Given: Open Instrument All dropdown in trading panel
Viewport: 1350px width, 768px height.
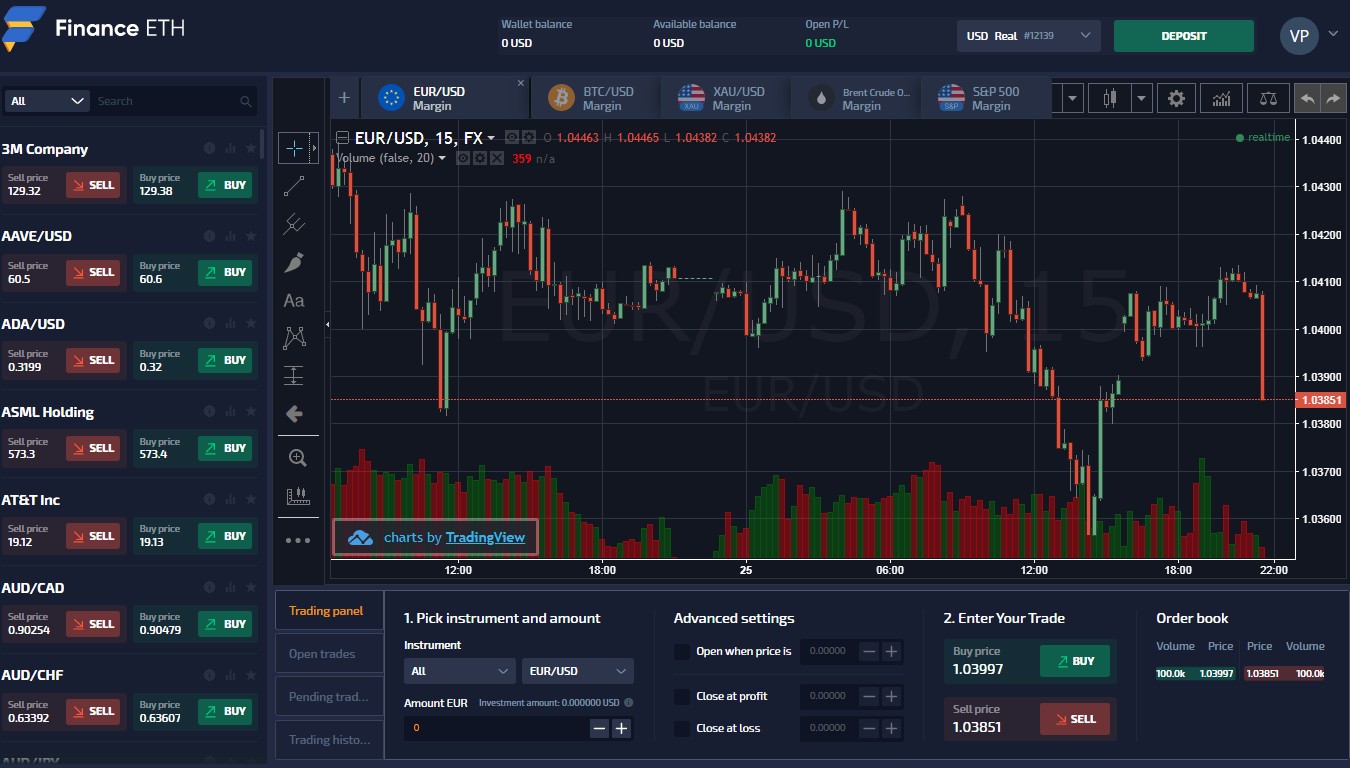Looking at the screenshot, I should click(459, 671).
